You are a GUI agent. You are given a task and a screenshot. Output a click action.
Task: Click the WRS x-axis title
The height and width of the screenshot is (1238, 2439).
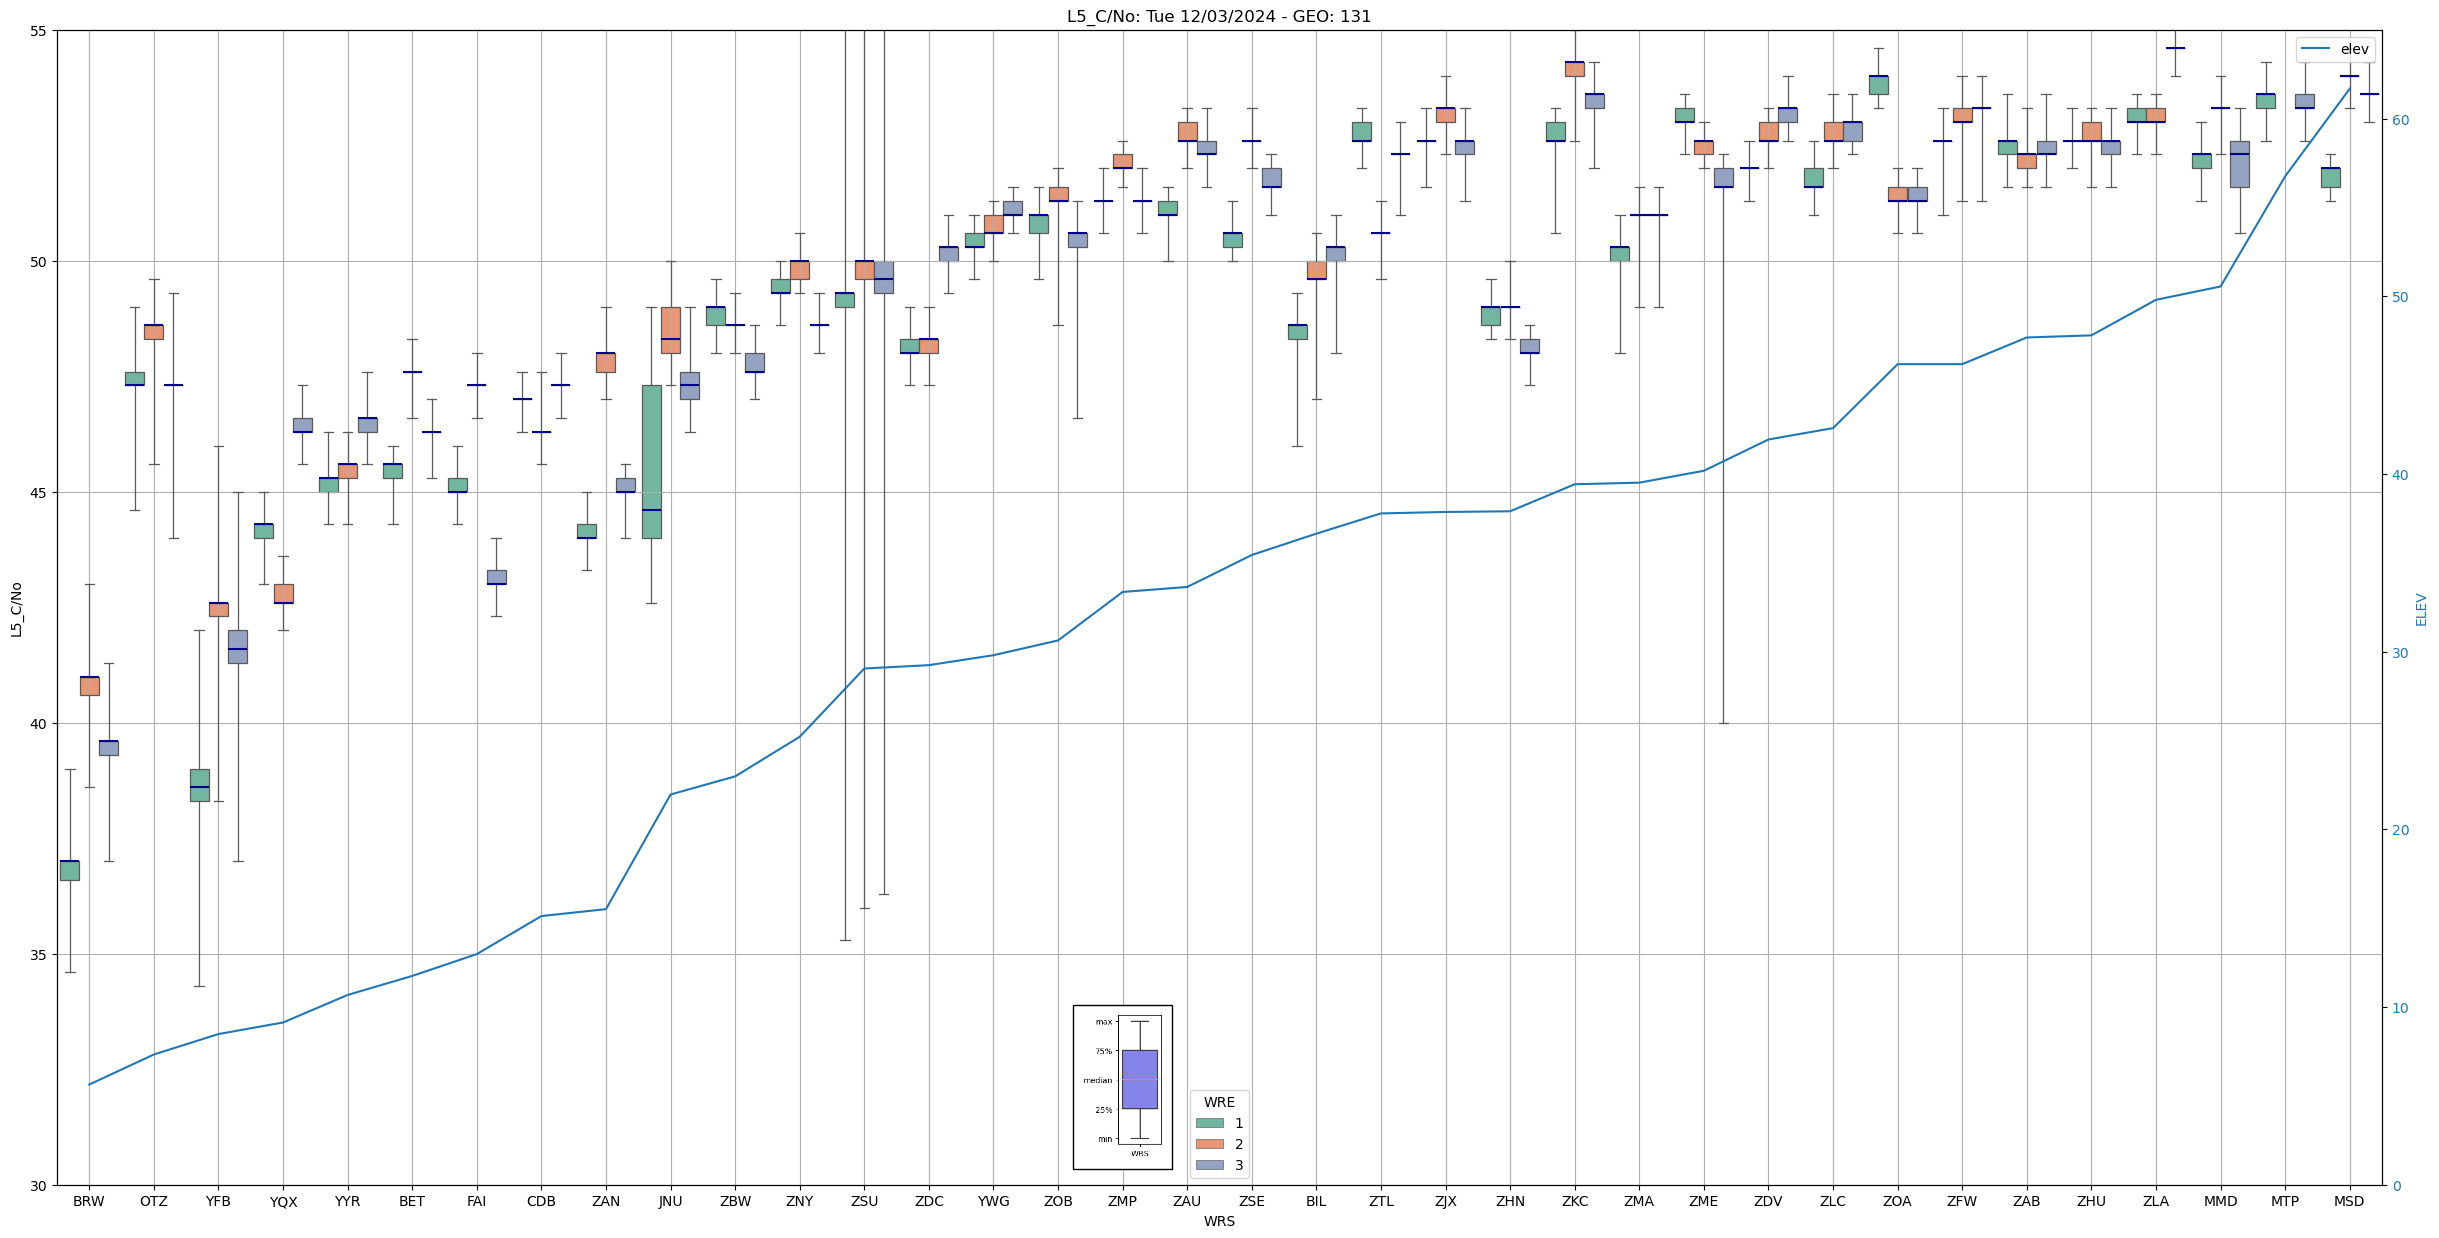coord(1218,1221)
